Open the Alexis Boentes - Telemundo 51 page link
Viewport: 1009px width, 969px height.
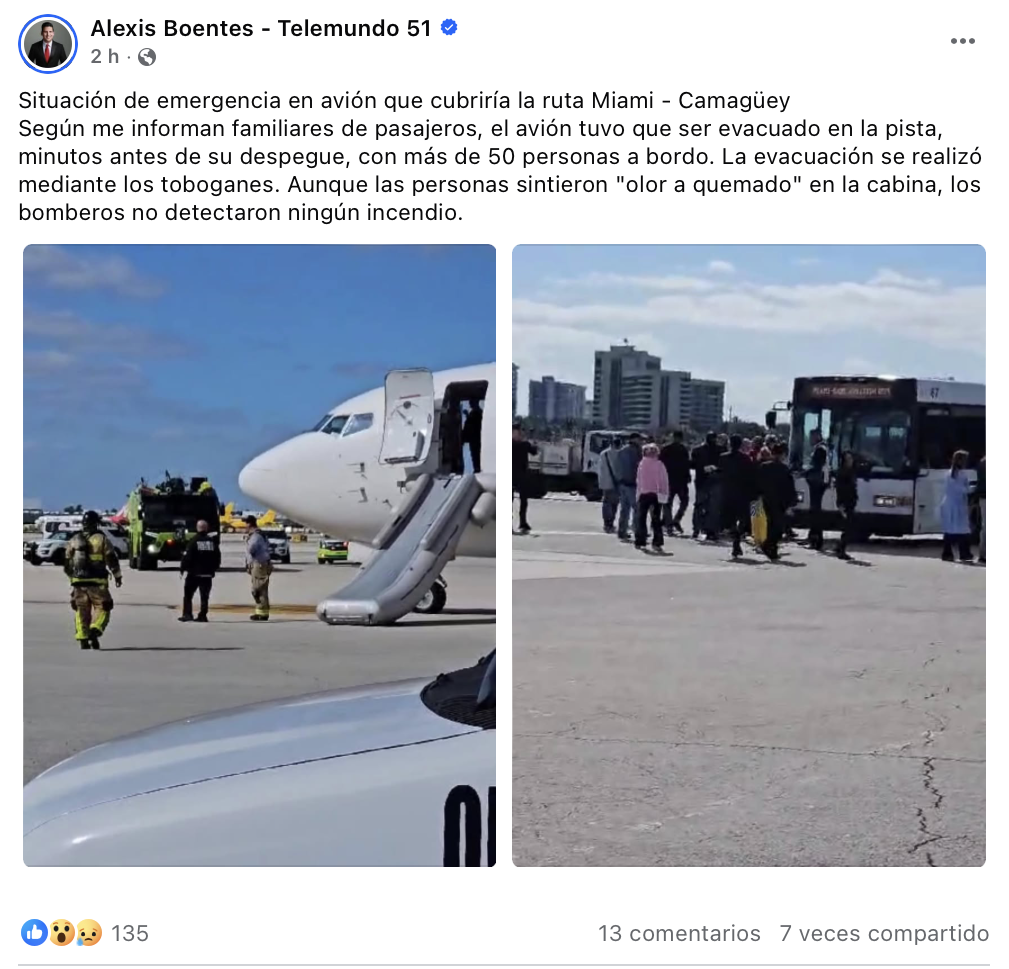tap(261, 28)
